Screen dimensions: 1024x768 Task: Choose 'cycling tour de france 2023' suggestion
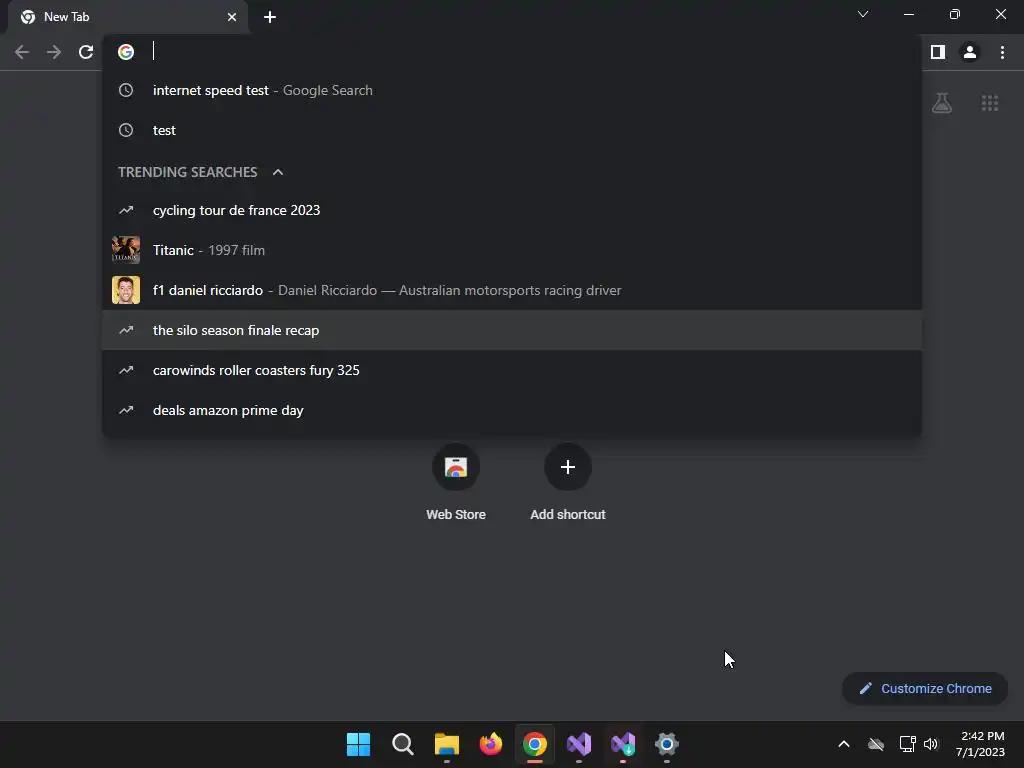click(512, 210)
